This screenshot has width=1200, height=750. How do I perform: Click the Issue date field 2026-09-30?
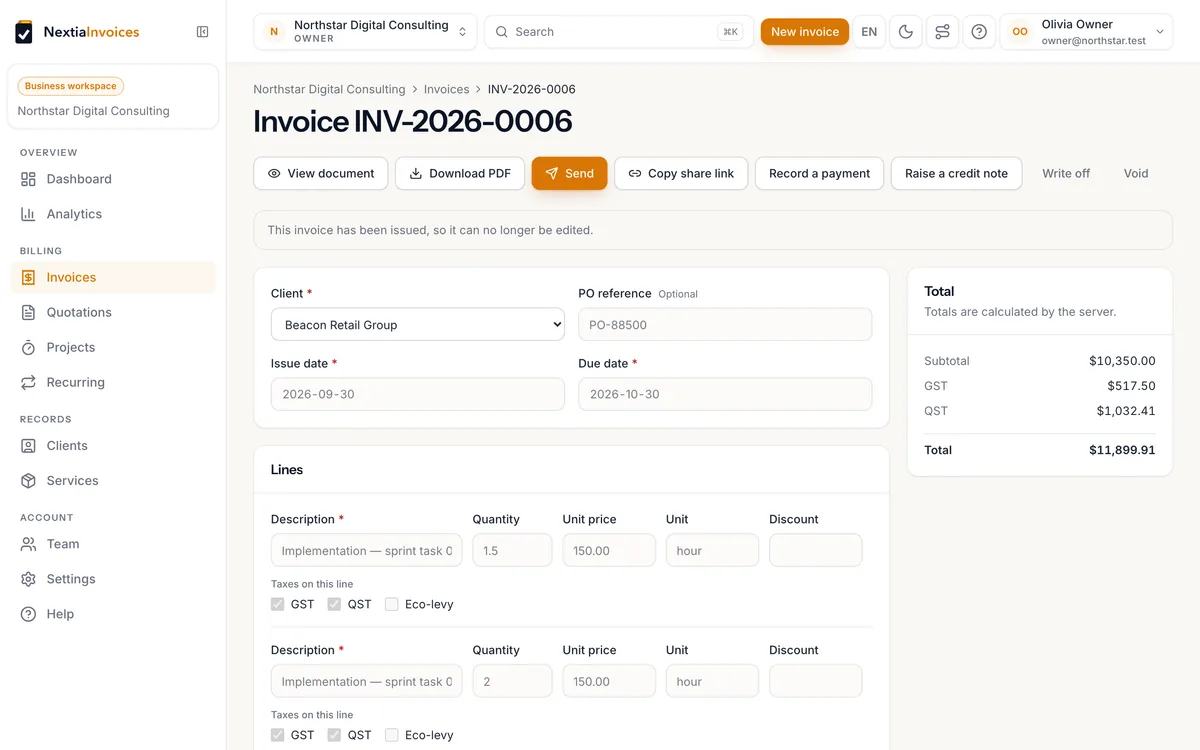coord(418,394)
